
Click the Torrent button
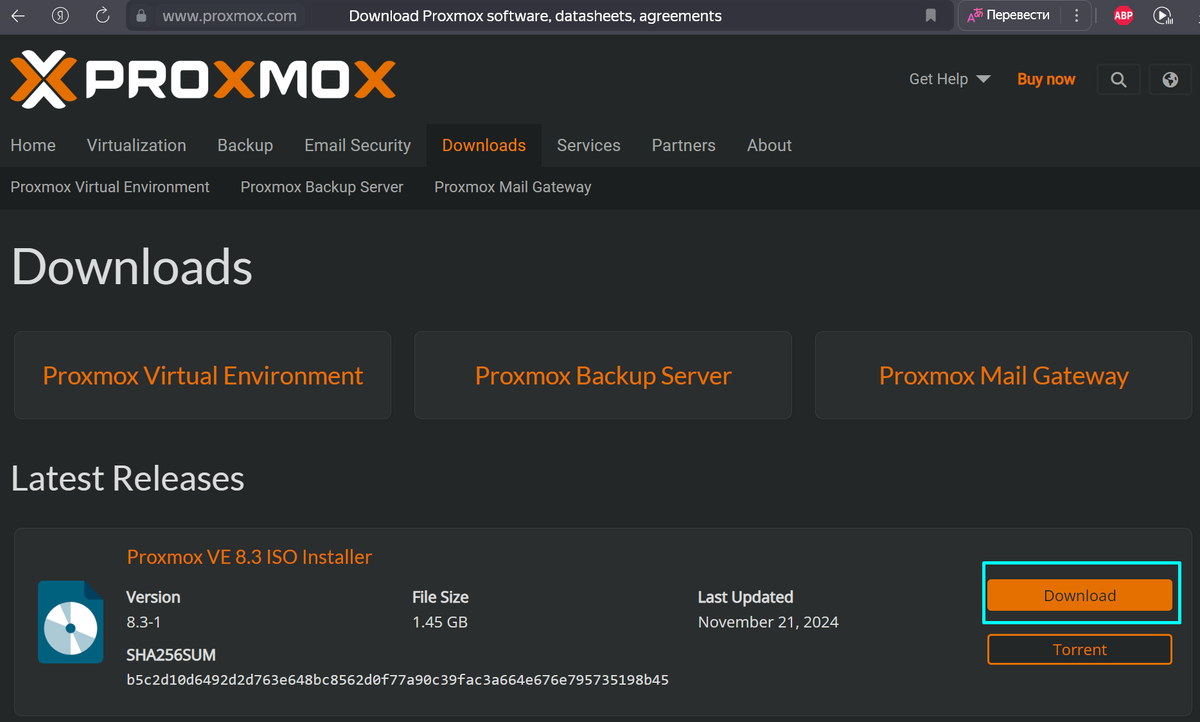click(x=1080, y=649)
